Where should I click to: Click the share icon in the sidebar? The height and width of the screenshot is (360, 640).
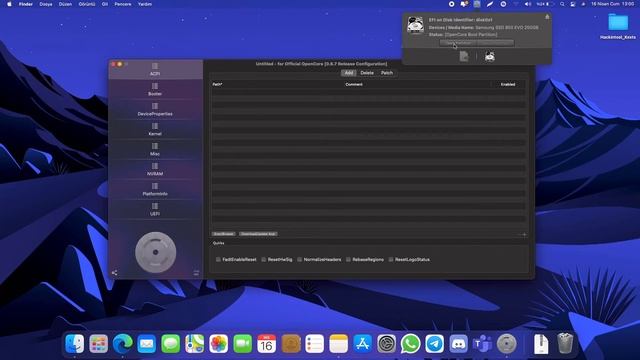coord(114,273)
